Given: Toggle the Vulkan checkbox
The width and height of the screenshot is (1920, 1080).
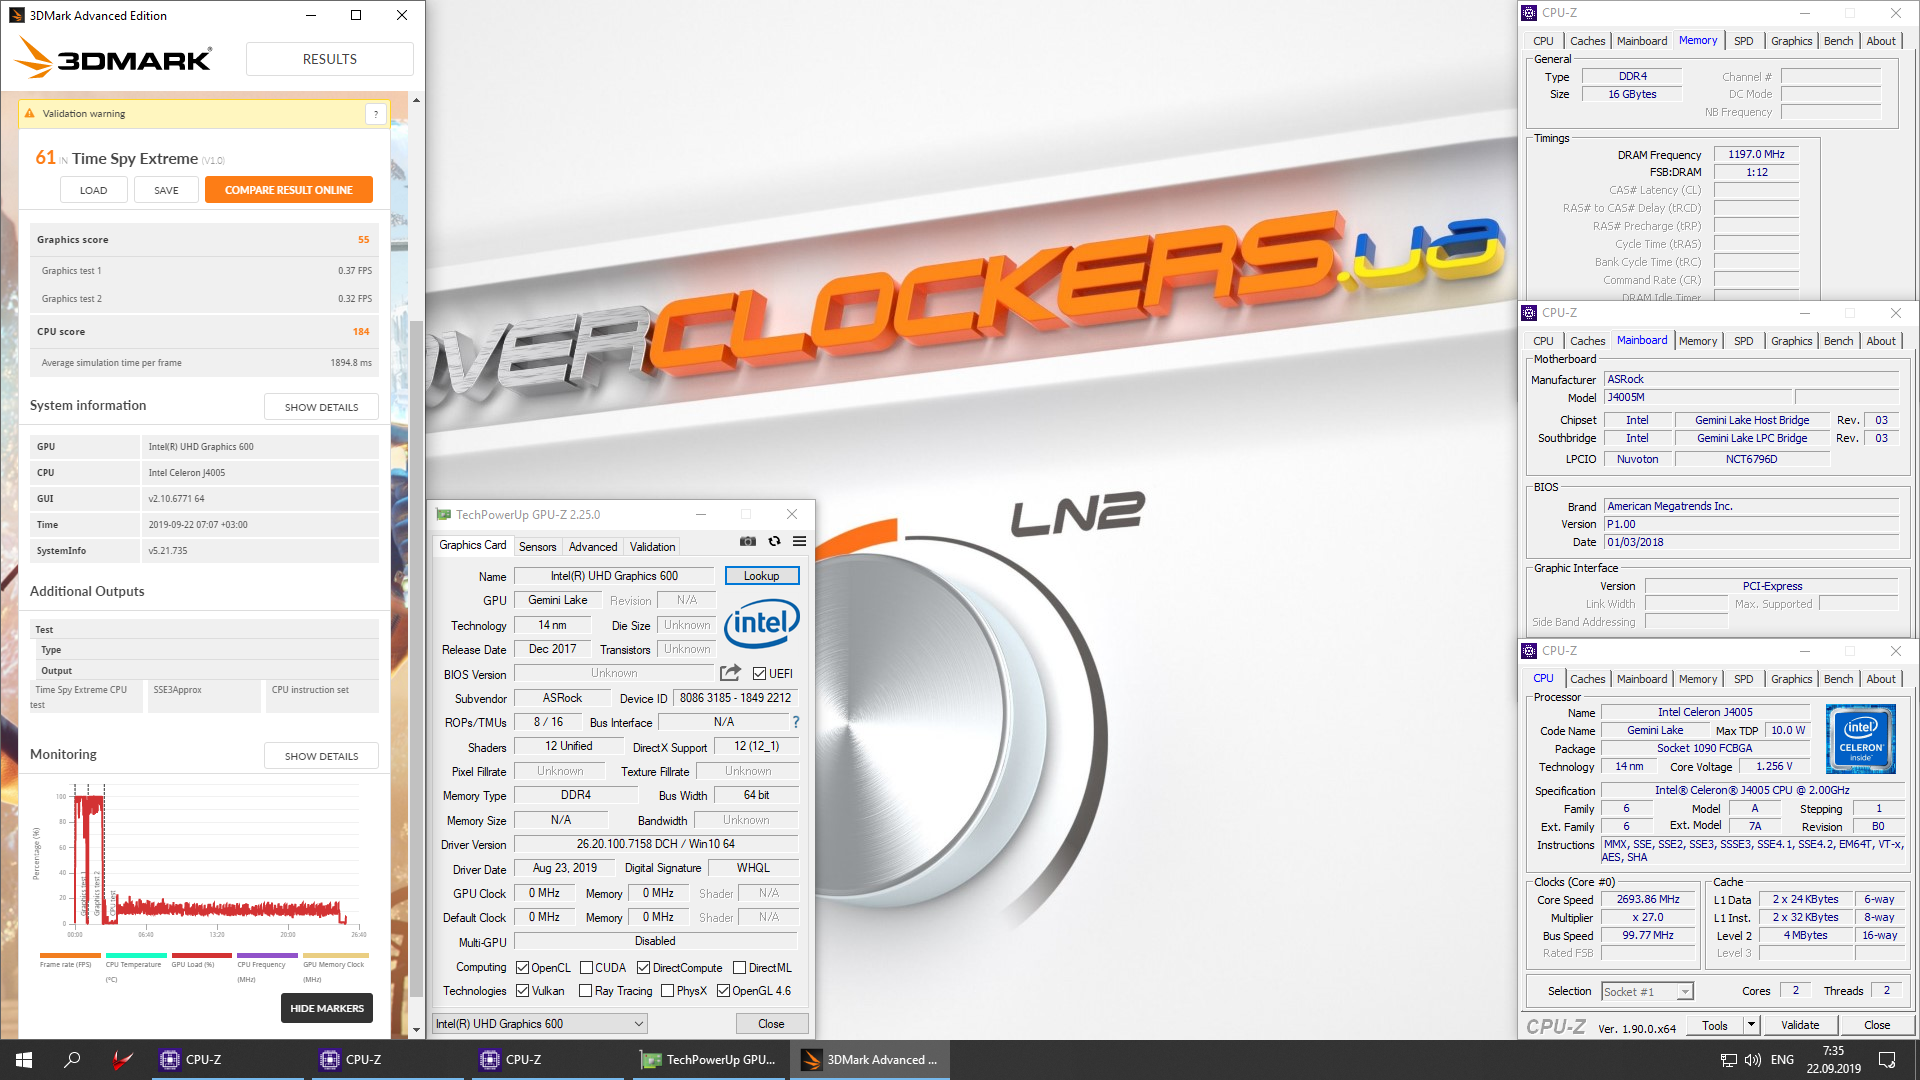Looking at the screenshot, I should 522,991.
